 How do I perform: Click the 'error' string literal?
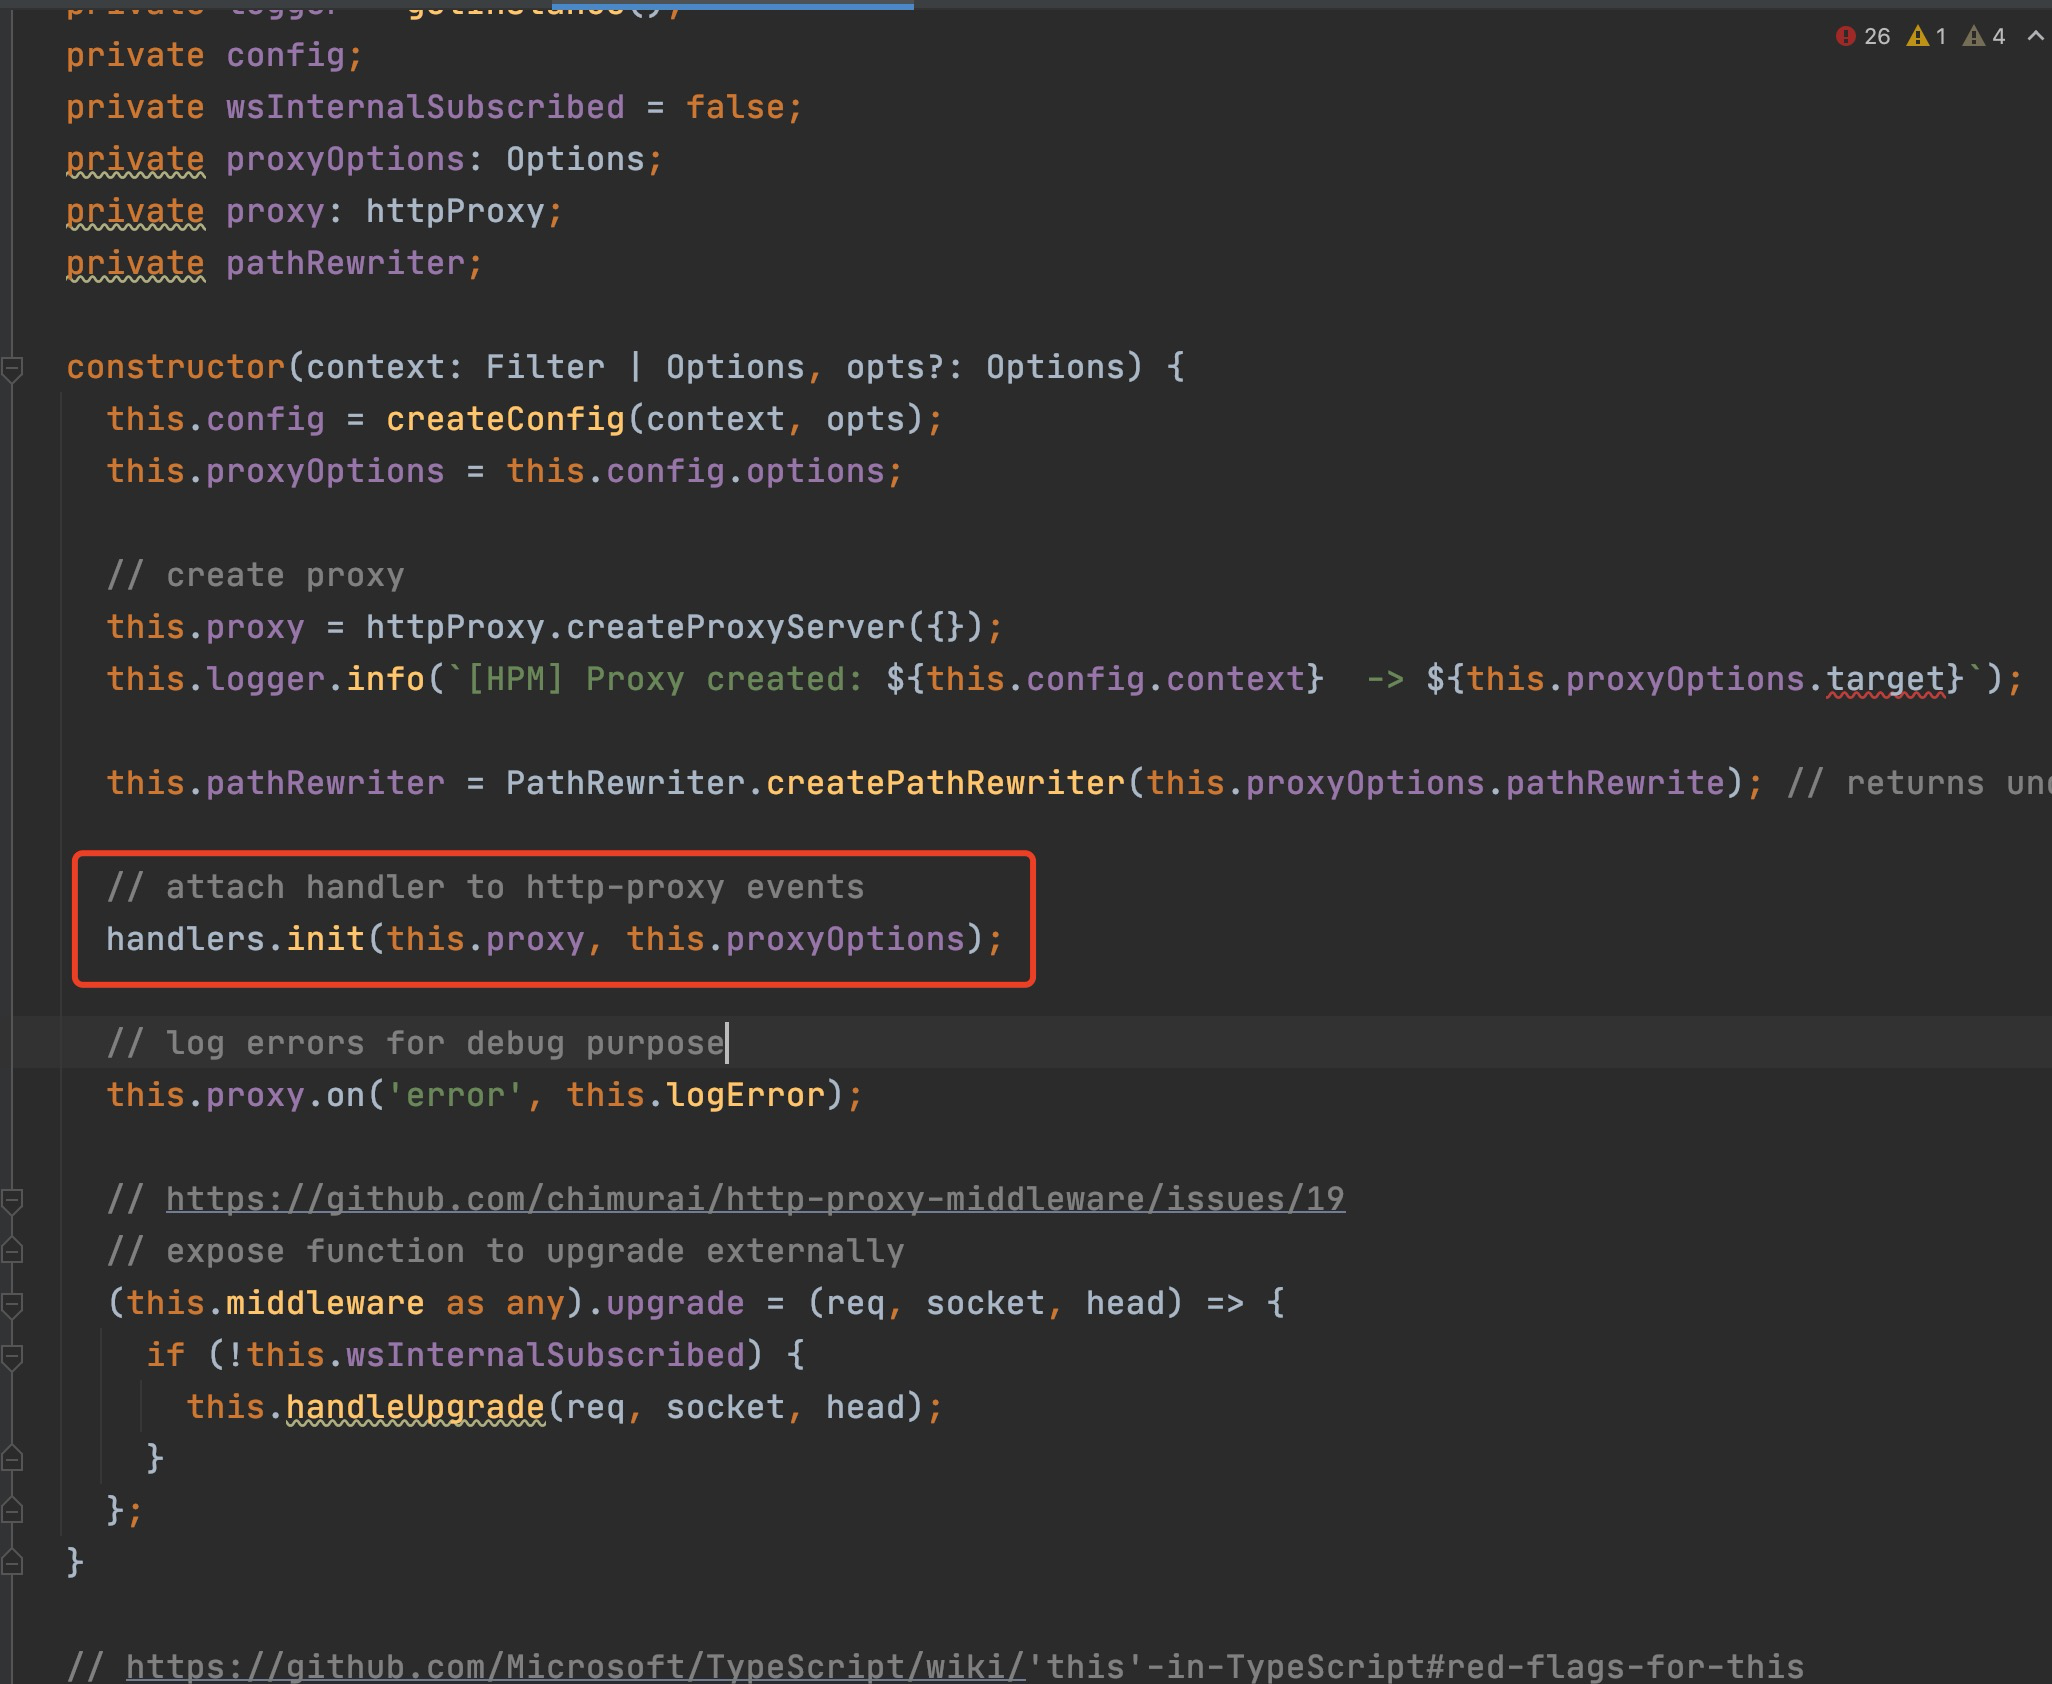click(455, 1095)
